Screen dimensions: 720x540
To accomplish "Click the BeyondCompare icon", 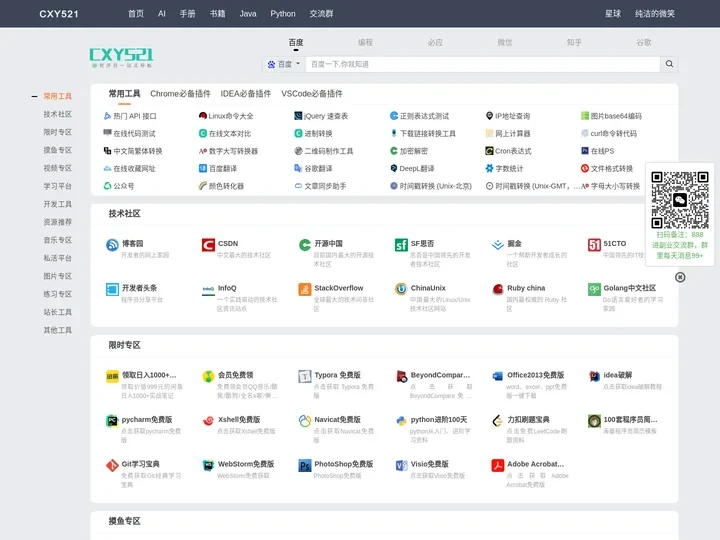I will tap(401, 377).
